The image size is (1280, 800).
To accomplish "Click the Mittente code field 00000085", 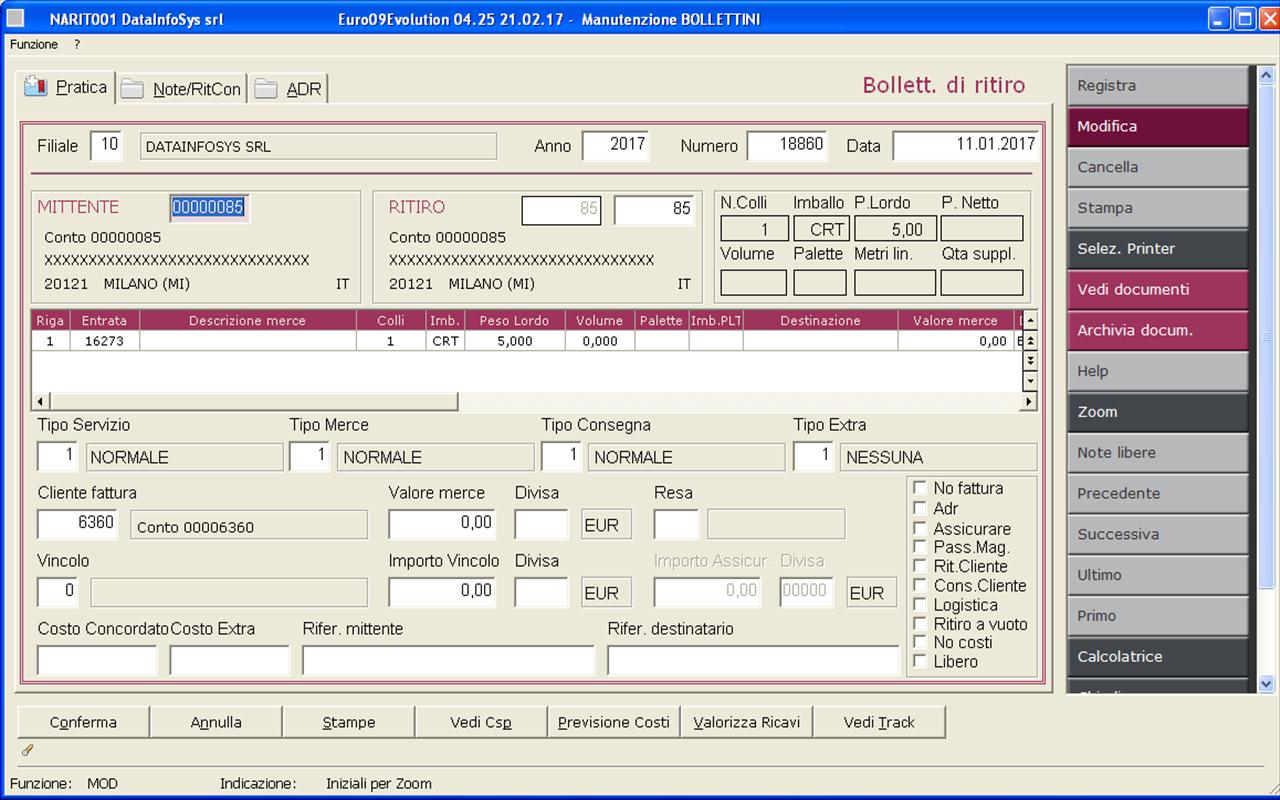I will [x=208, y=208].
